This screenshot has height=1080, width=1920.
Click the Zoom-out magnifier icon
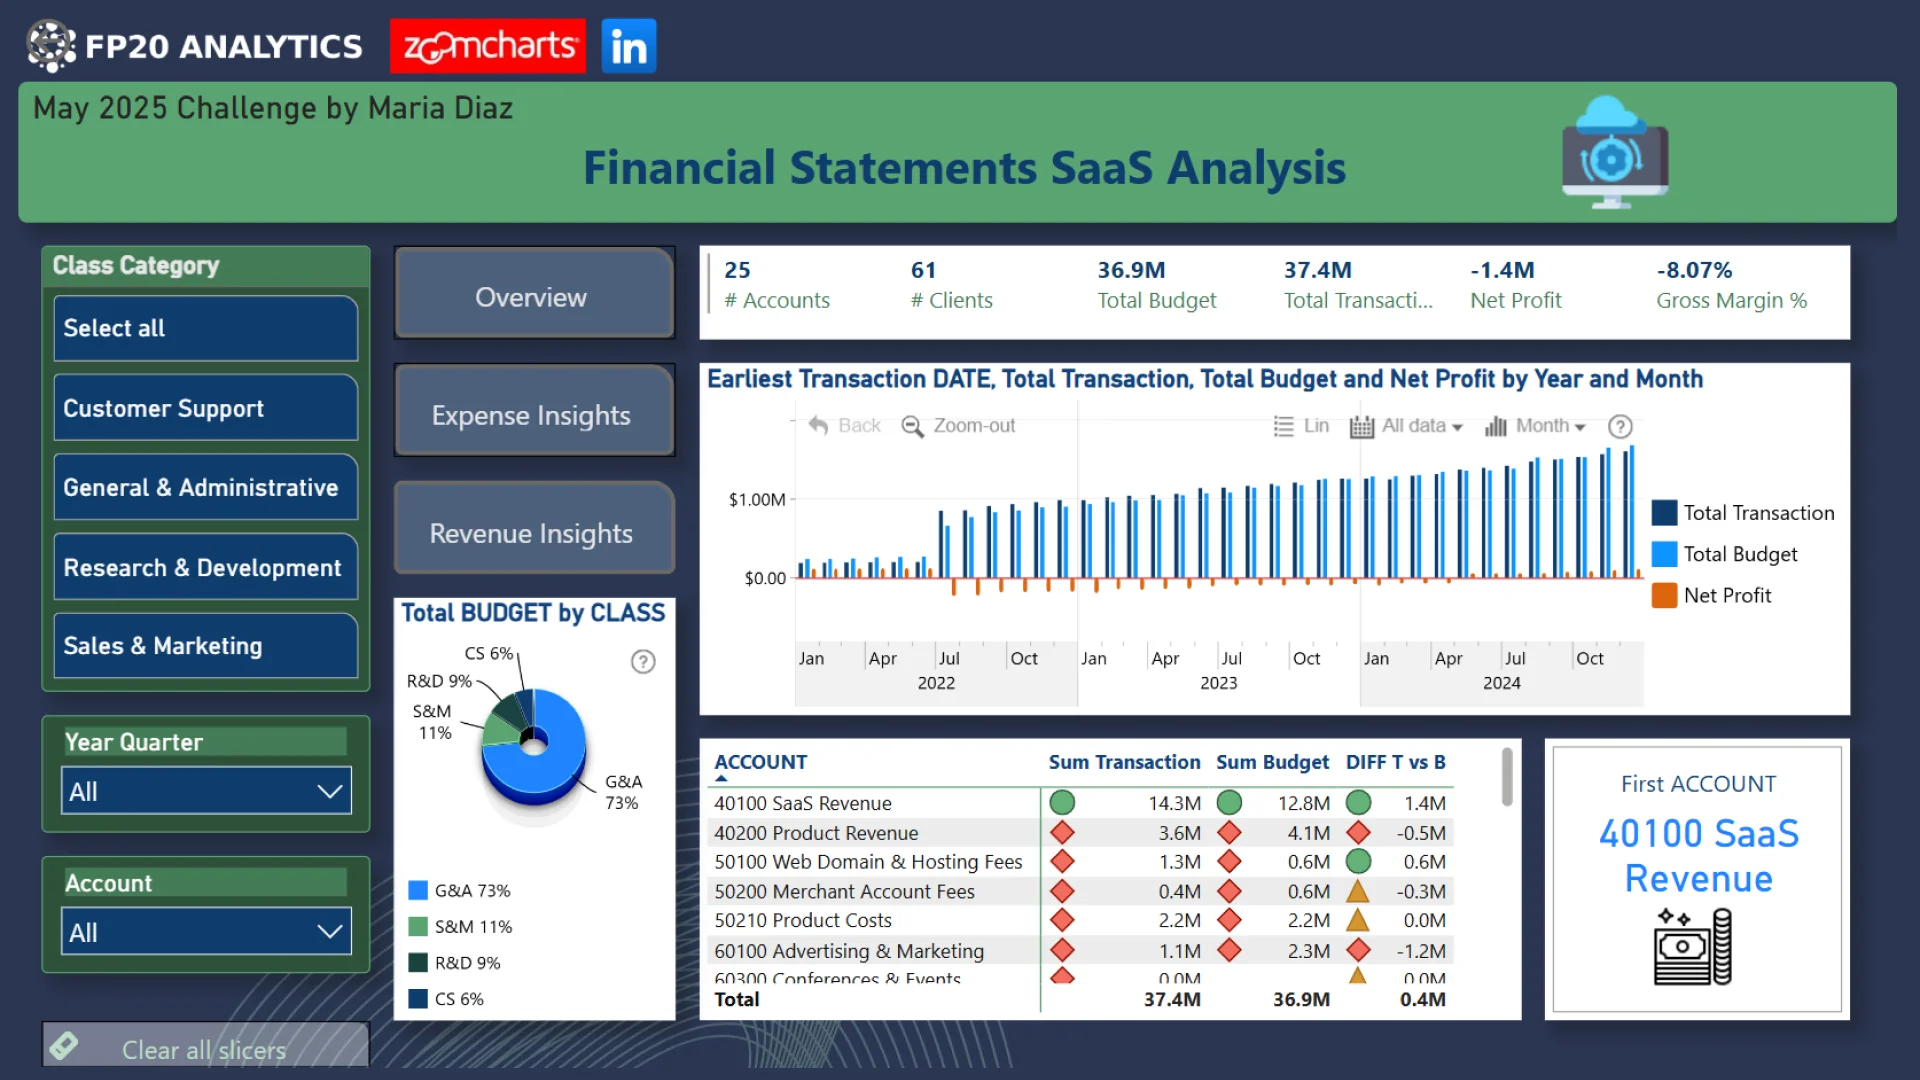coord(912,426)
